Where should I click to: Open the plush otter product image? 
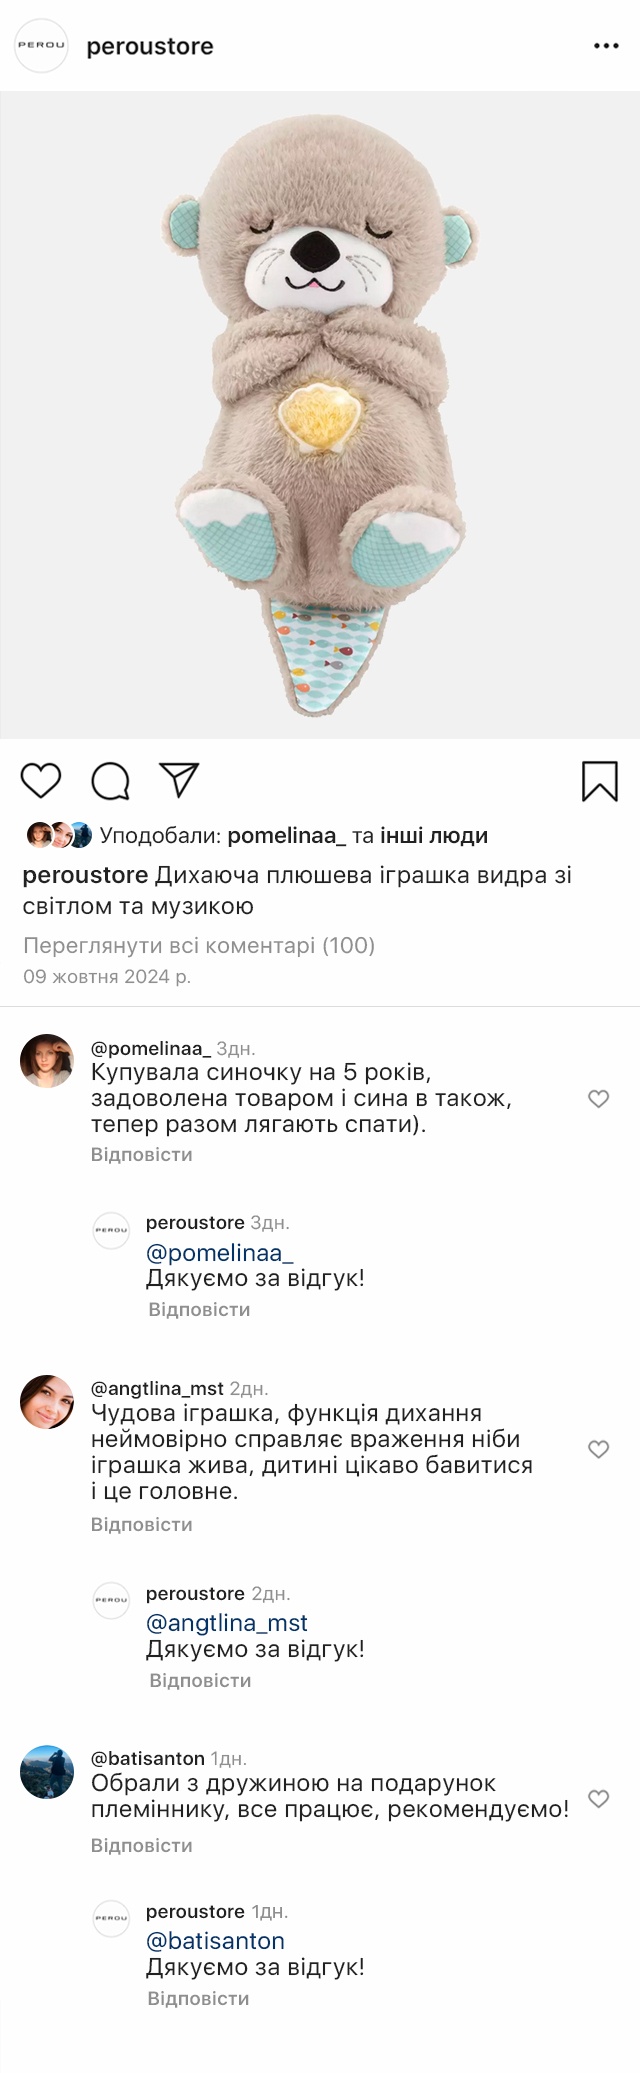(320, 415)
